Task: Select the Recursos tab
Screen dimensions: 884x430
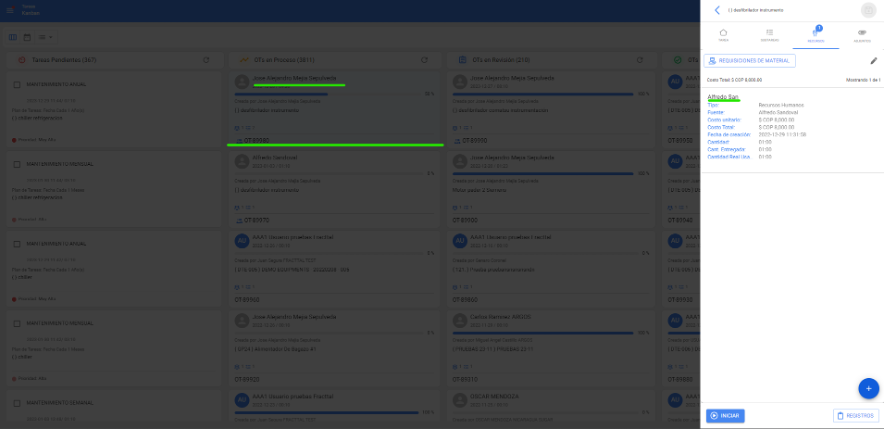Action: coord(816,35)
